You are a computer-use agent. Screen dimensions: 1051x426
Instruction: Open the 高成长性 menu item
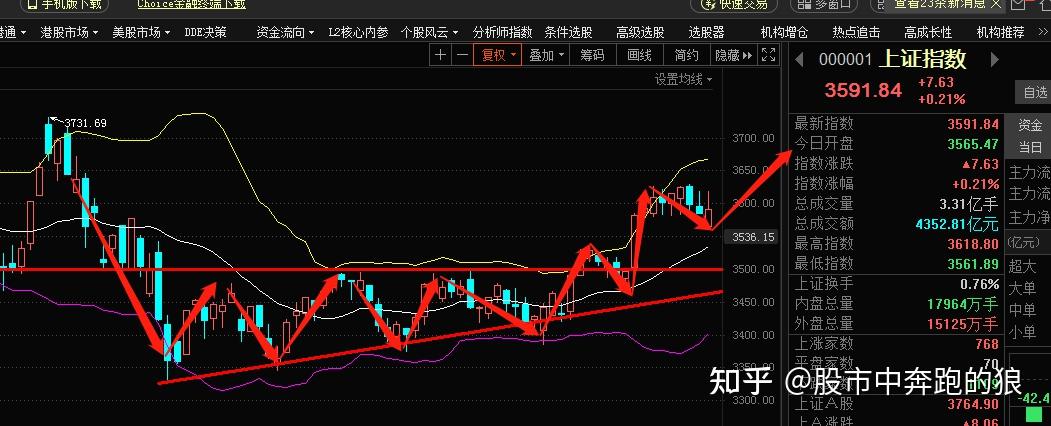tap(928, 32)
